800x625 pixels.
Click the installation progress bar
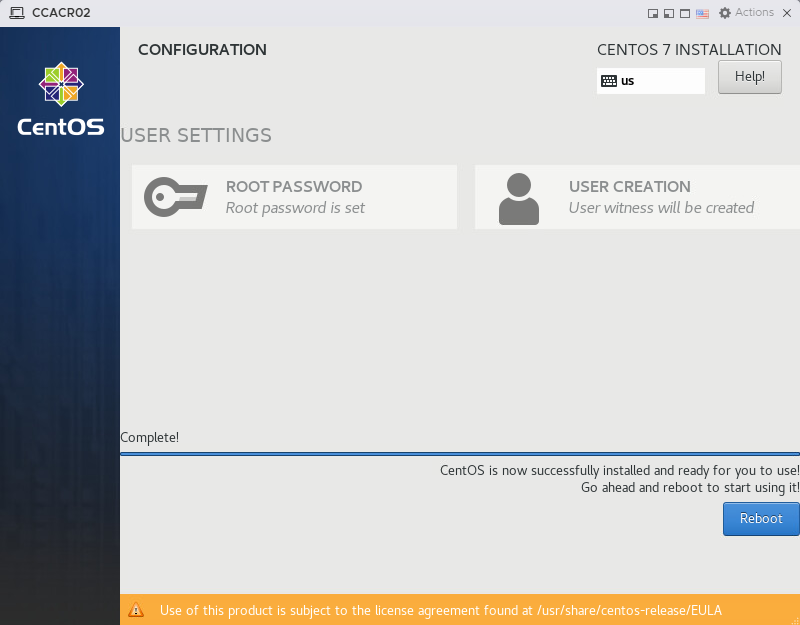pos(460,453)
